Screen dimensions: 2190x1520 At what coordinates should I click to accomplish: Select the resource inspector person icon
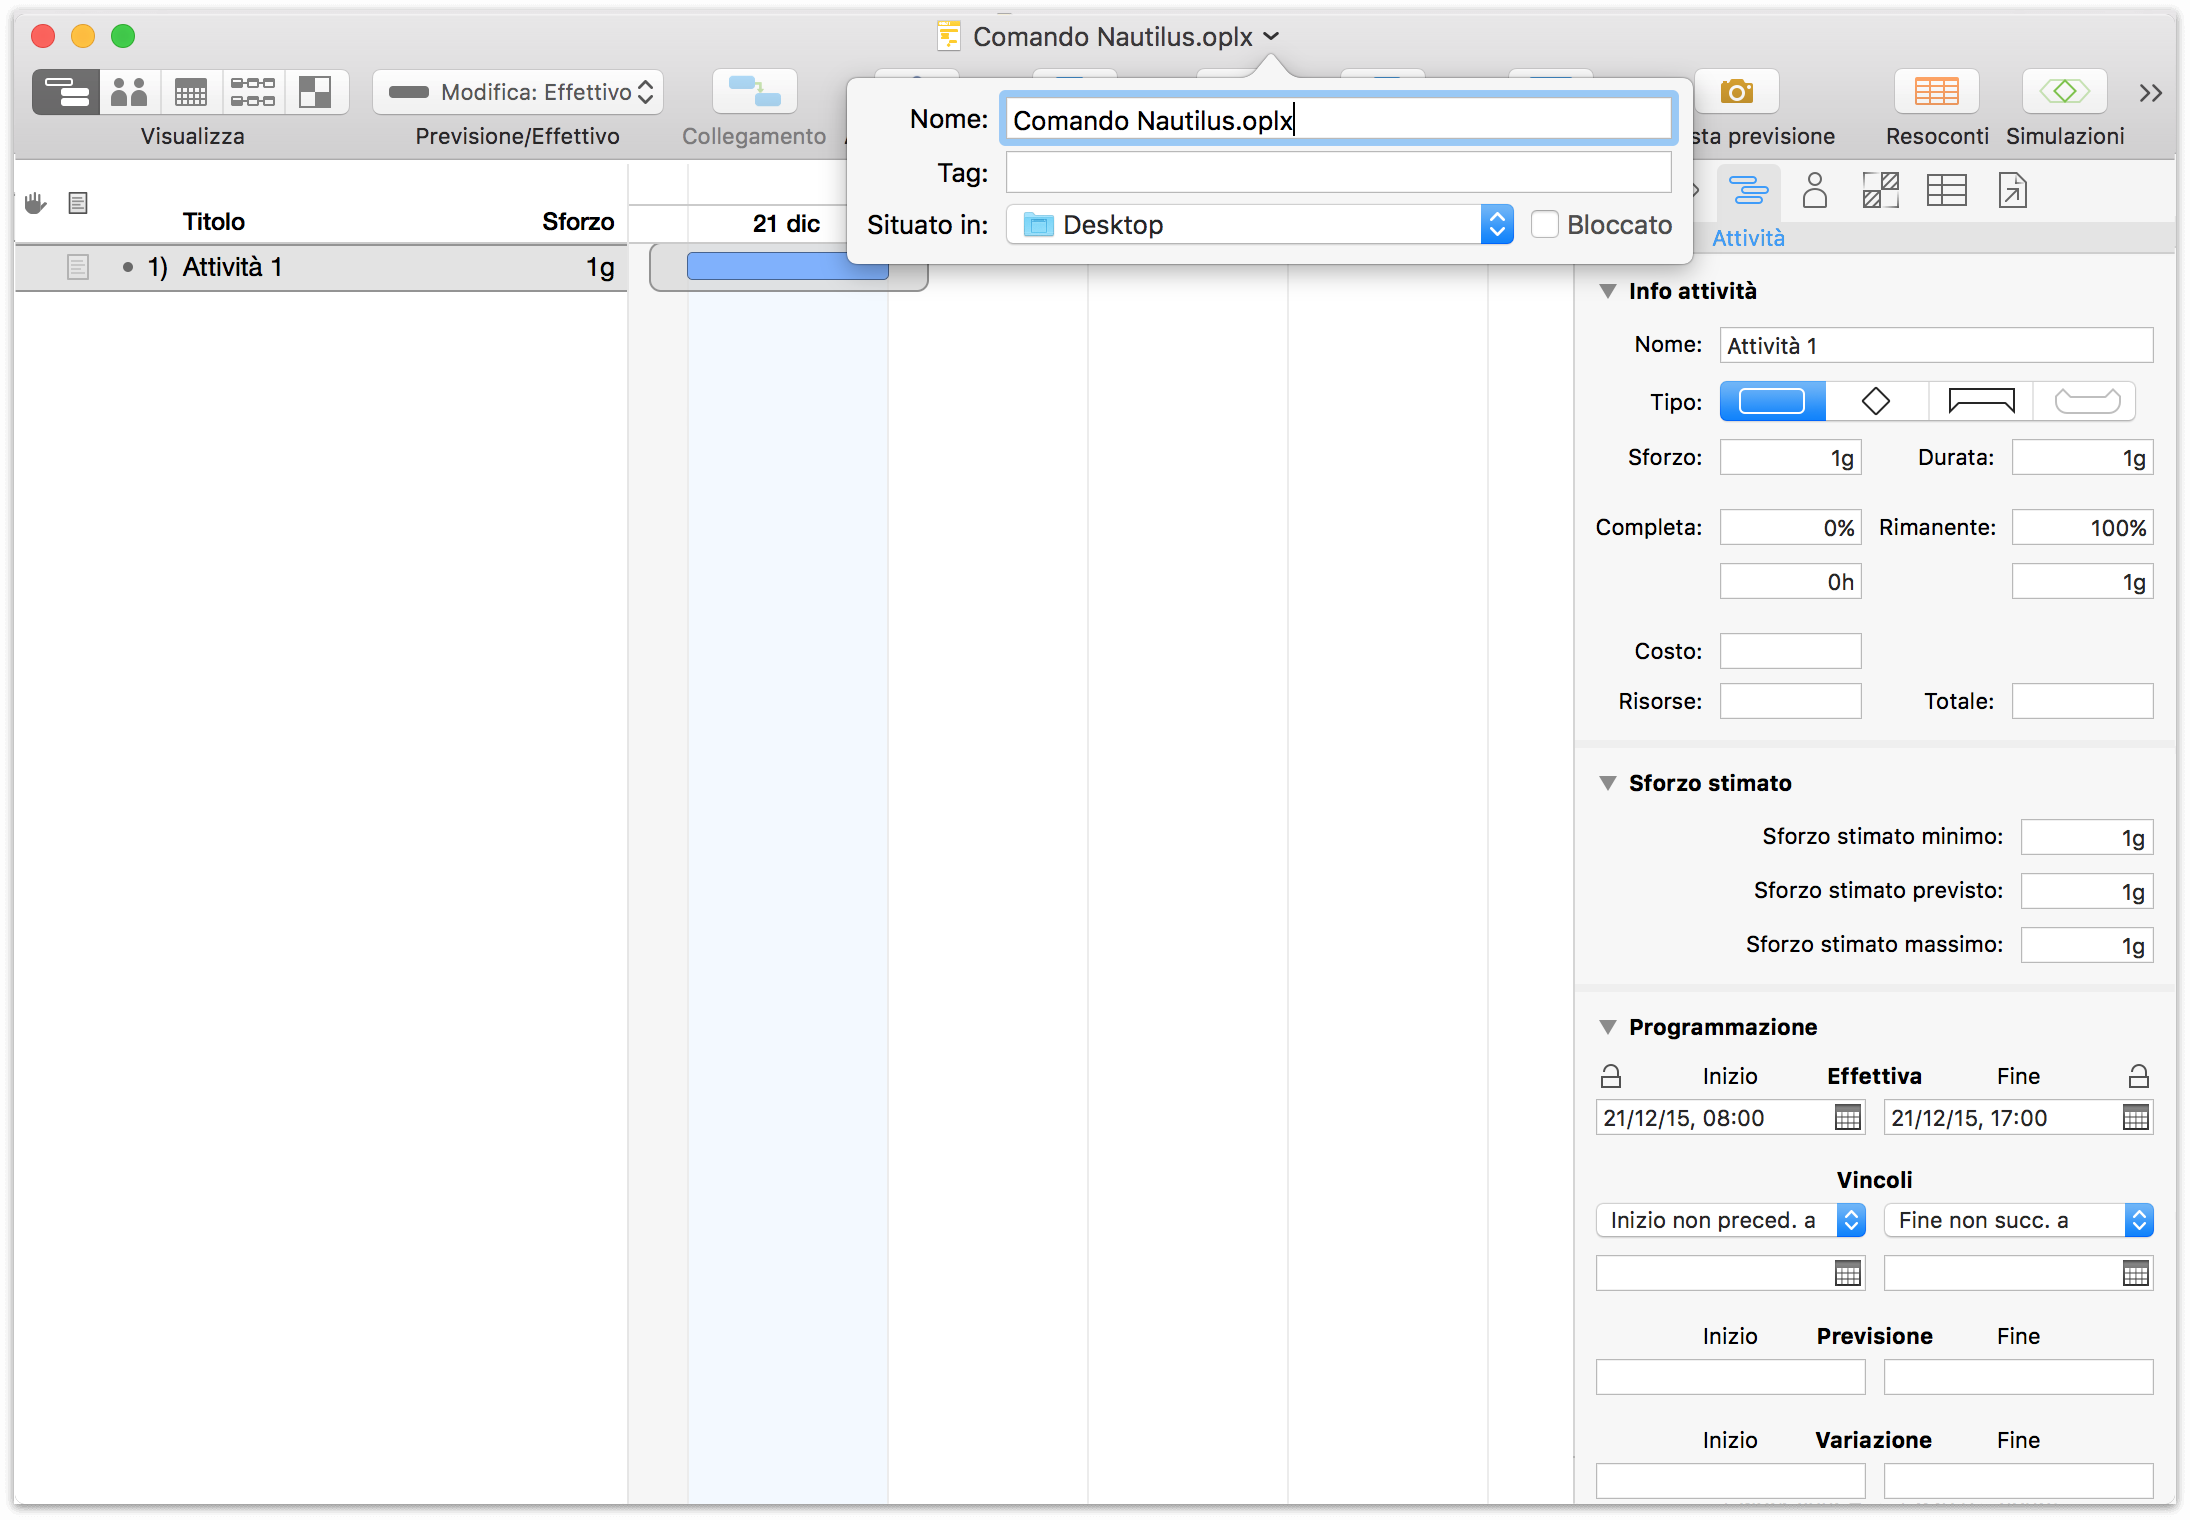point(1815,190)
